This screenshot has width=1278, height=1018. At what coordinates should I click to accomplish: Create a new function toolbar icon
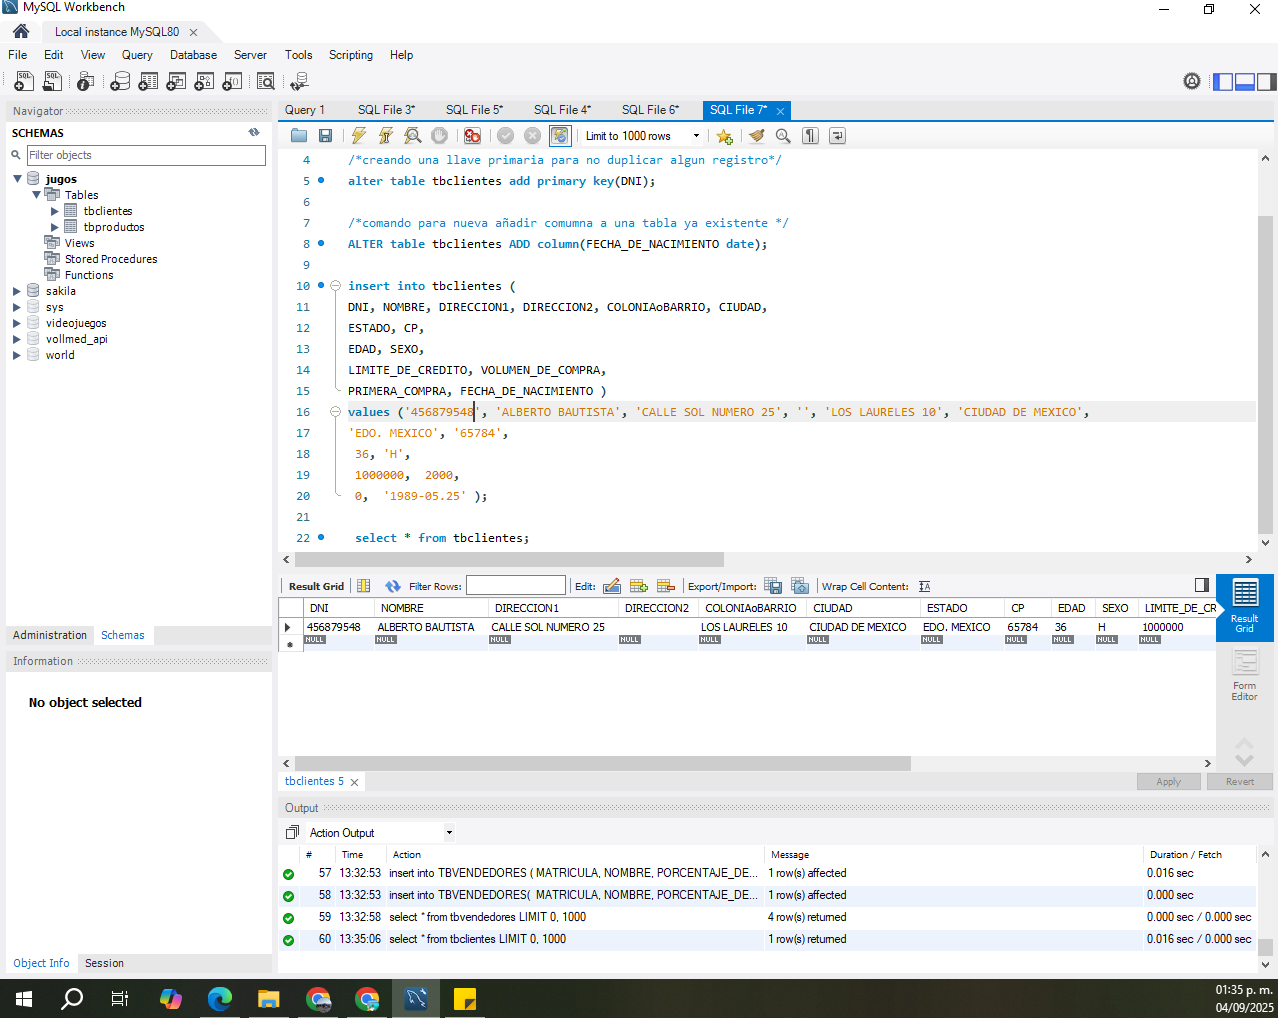(x=232, y=82)
